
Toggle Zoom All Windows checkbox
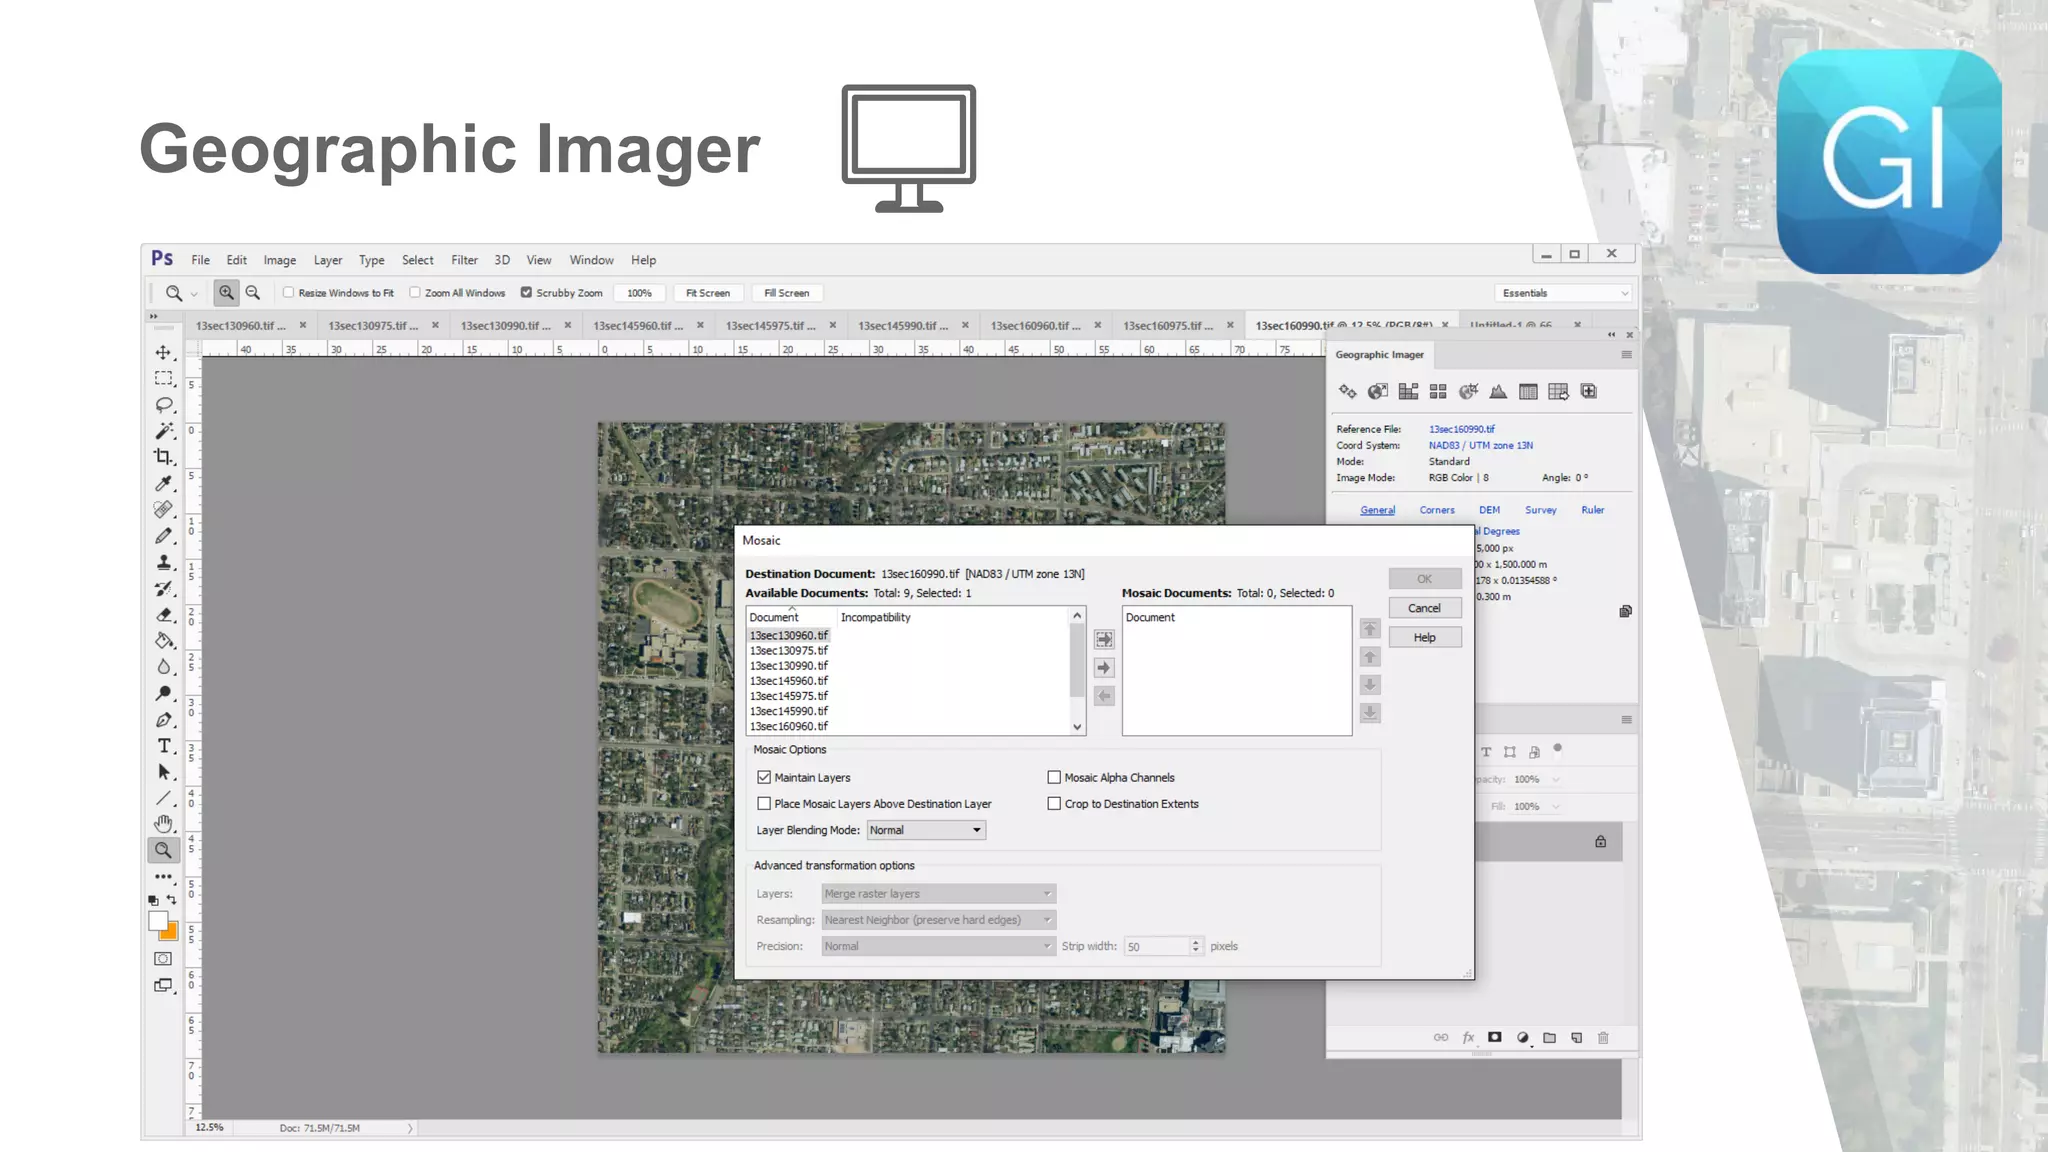pos(415,293)
